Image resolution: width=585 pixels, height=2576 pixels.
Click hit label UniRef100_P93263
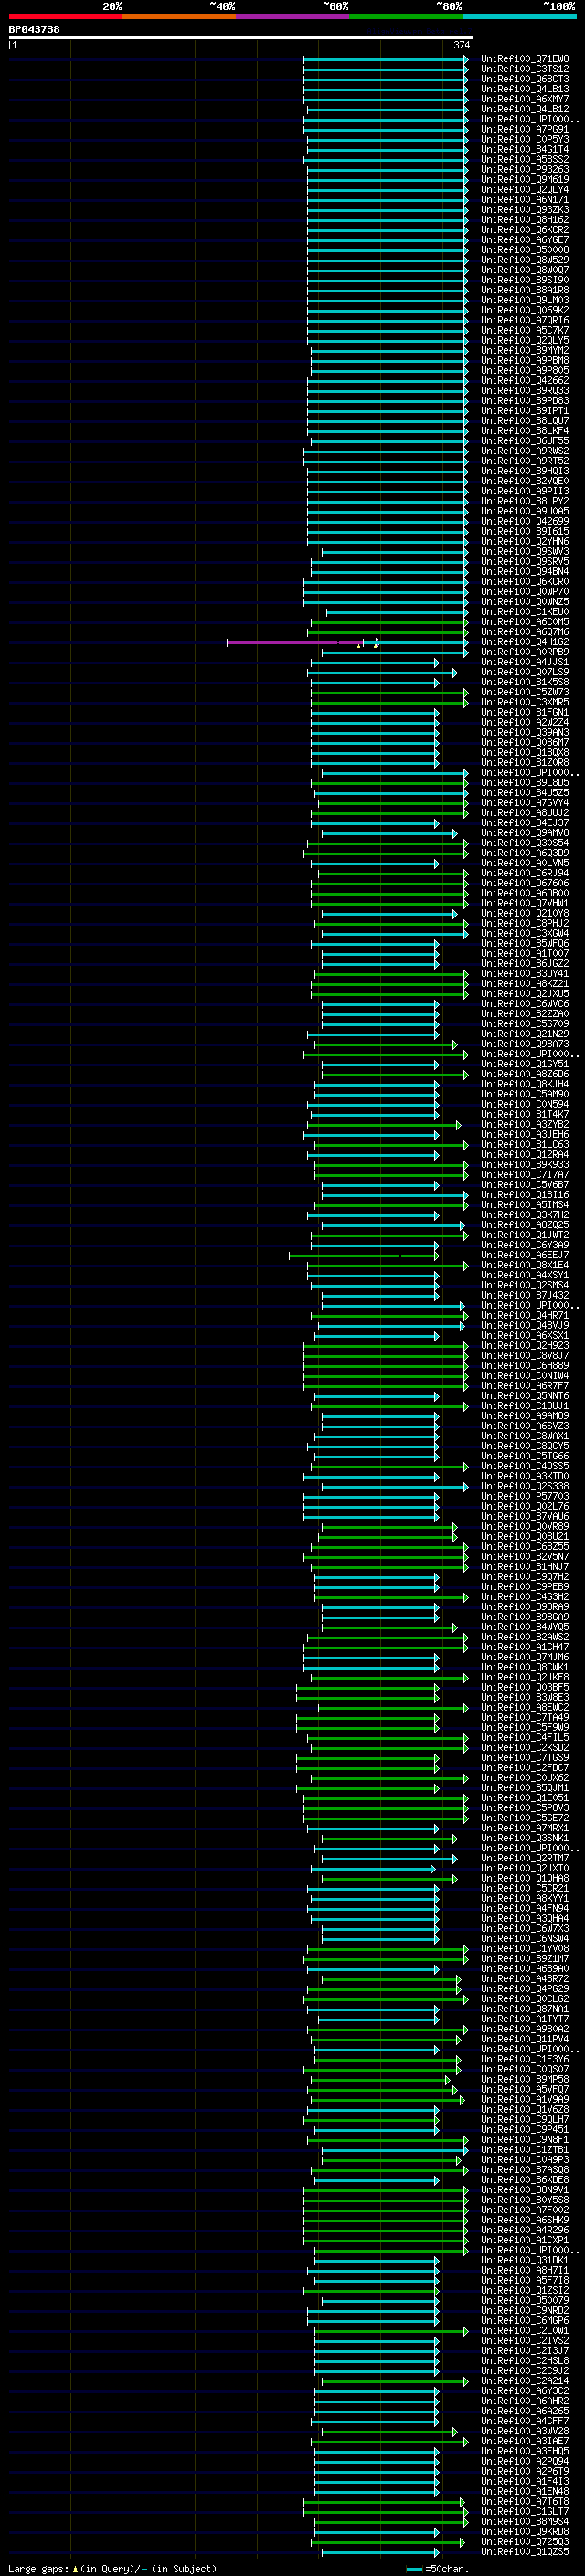click(525, 170)
